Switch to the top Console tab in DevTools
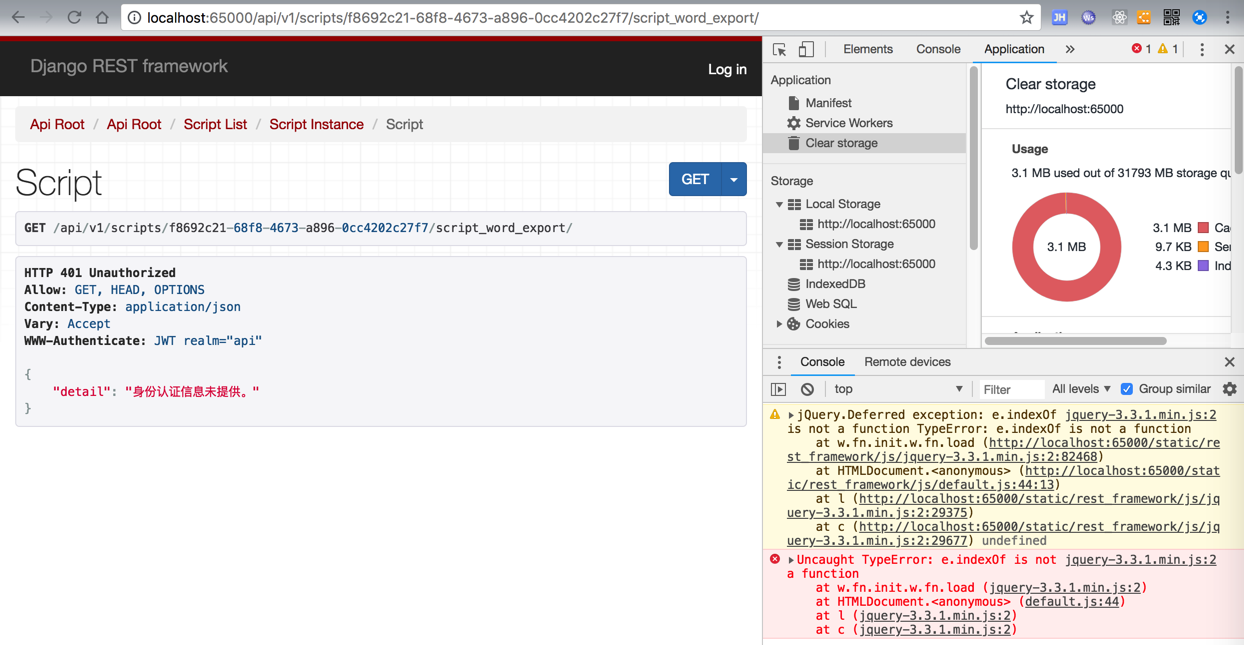The image size is (1244, 645). [938, 49]
